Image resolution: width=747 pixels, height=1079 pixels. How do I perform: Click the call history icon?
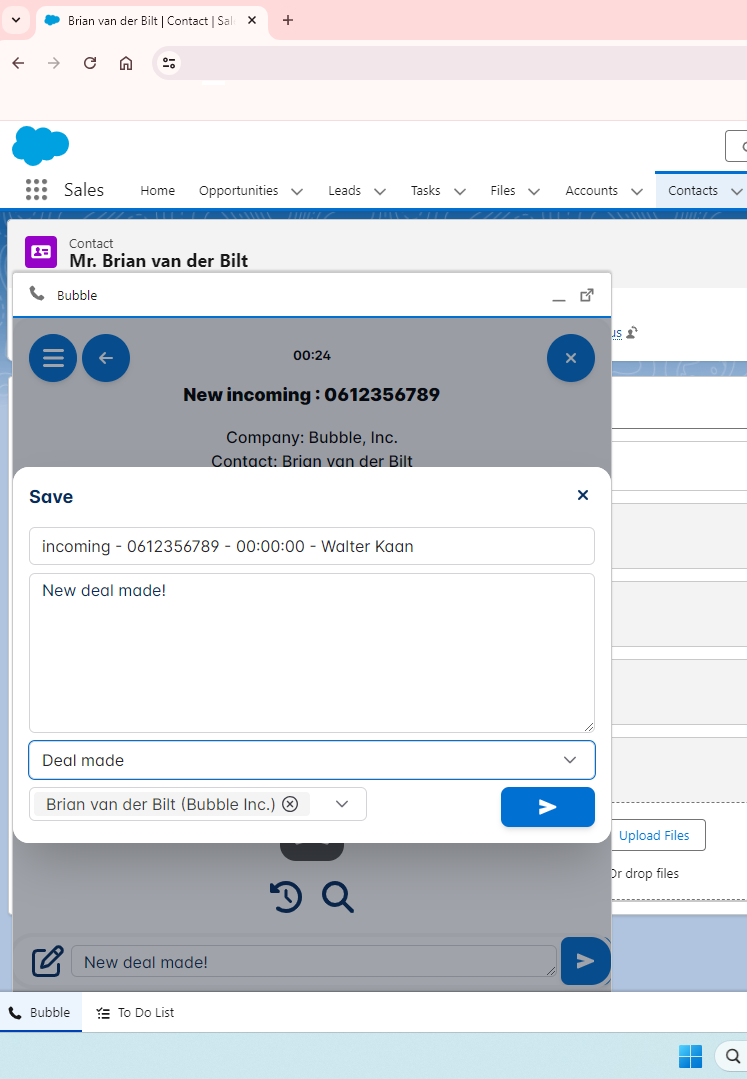click(286, 896)
